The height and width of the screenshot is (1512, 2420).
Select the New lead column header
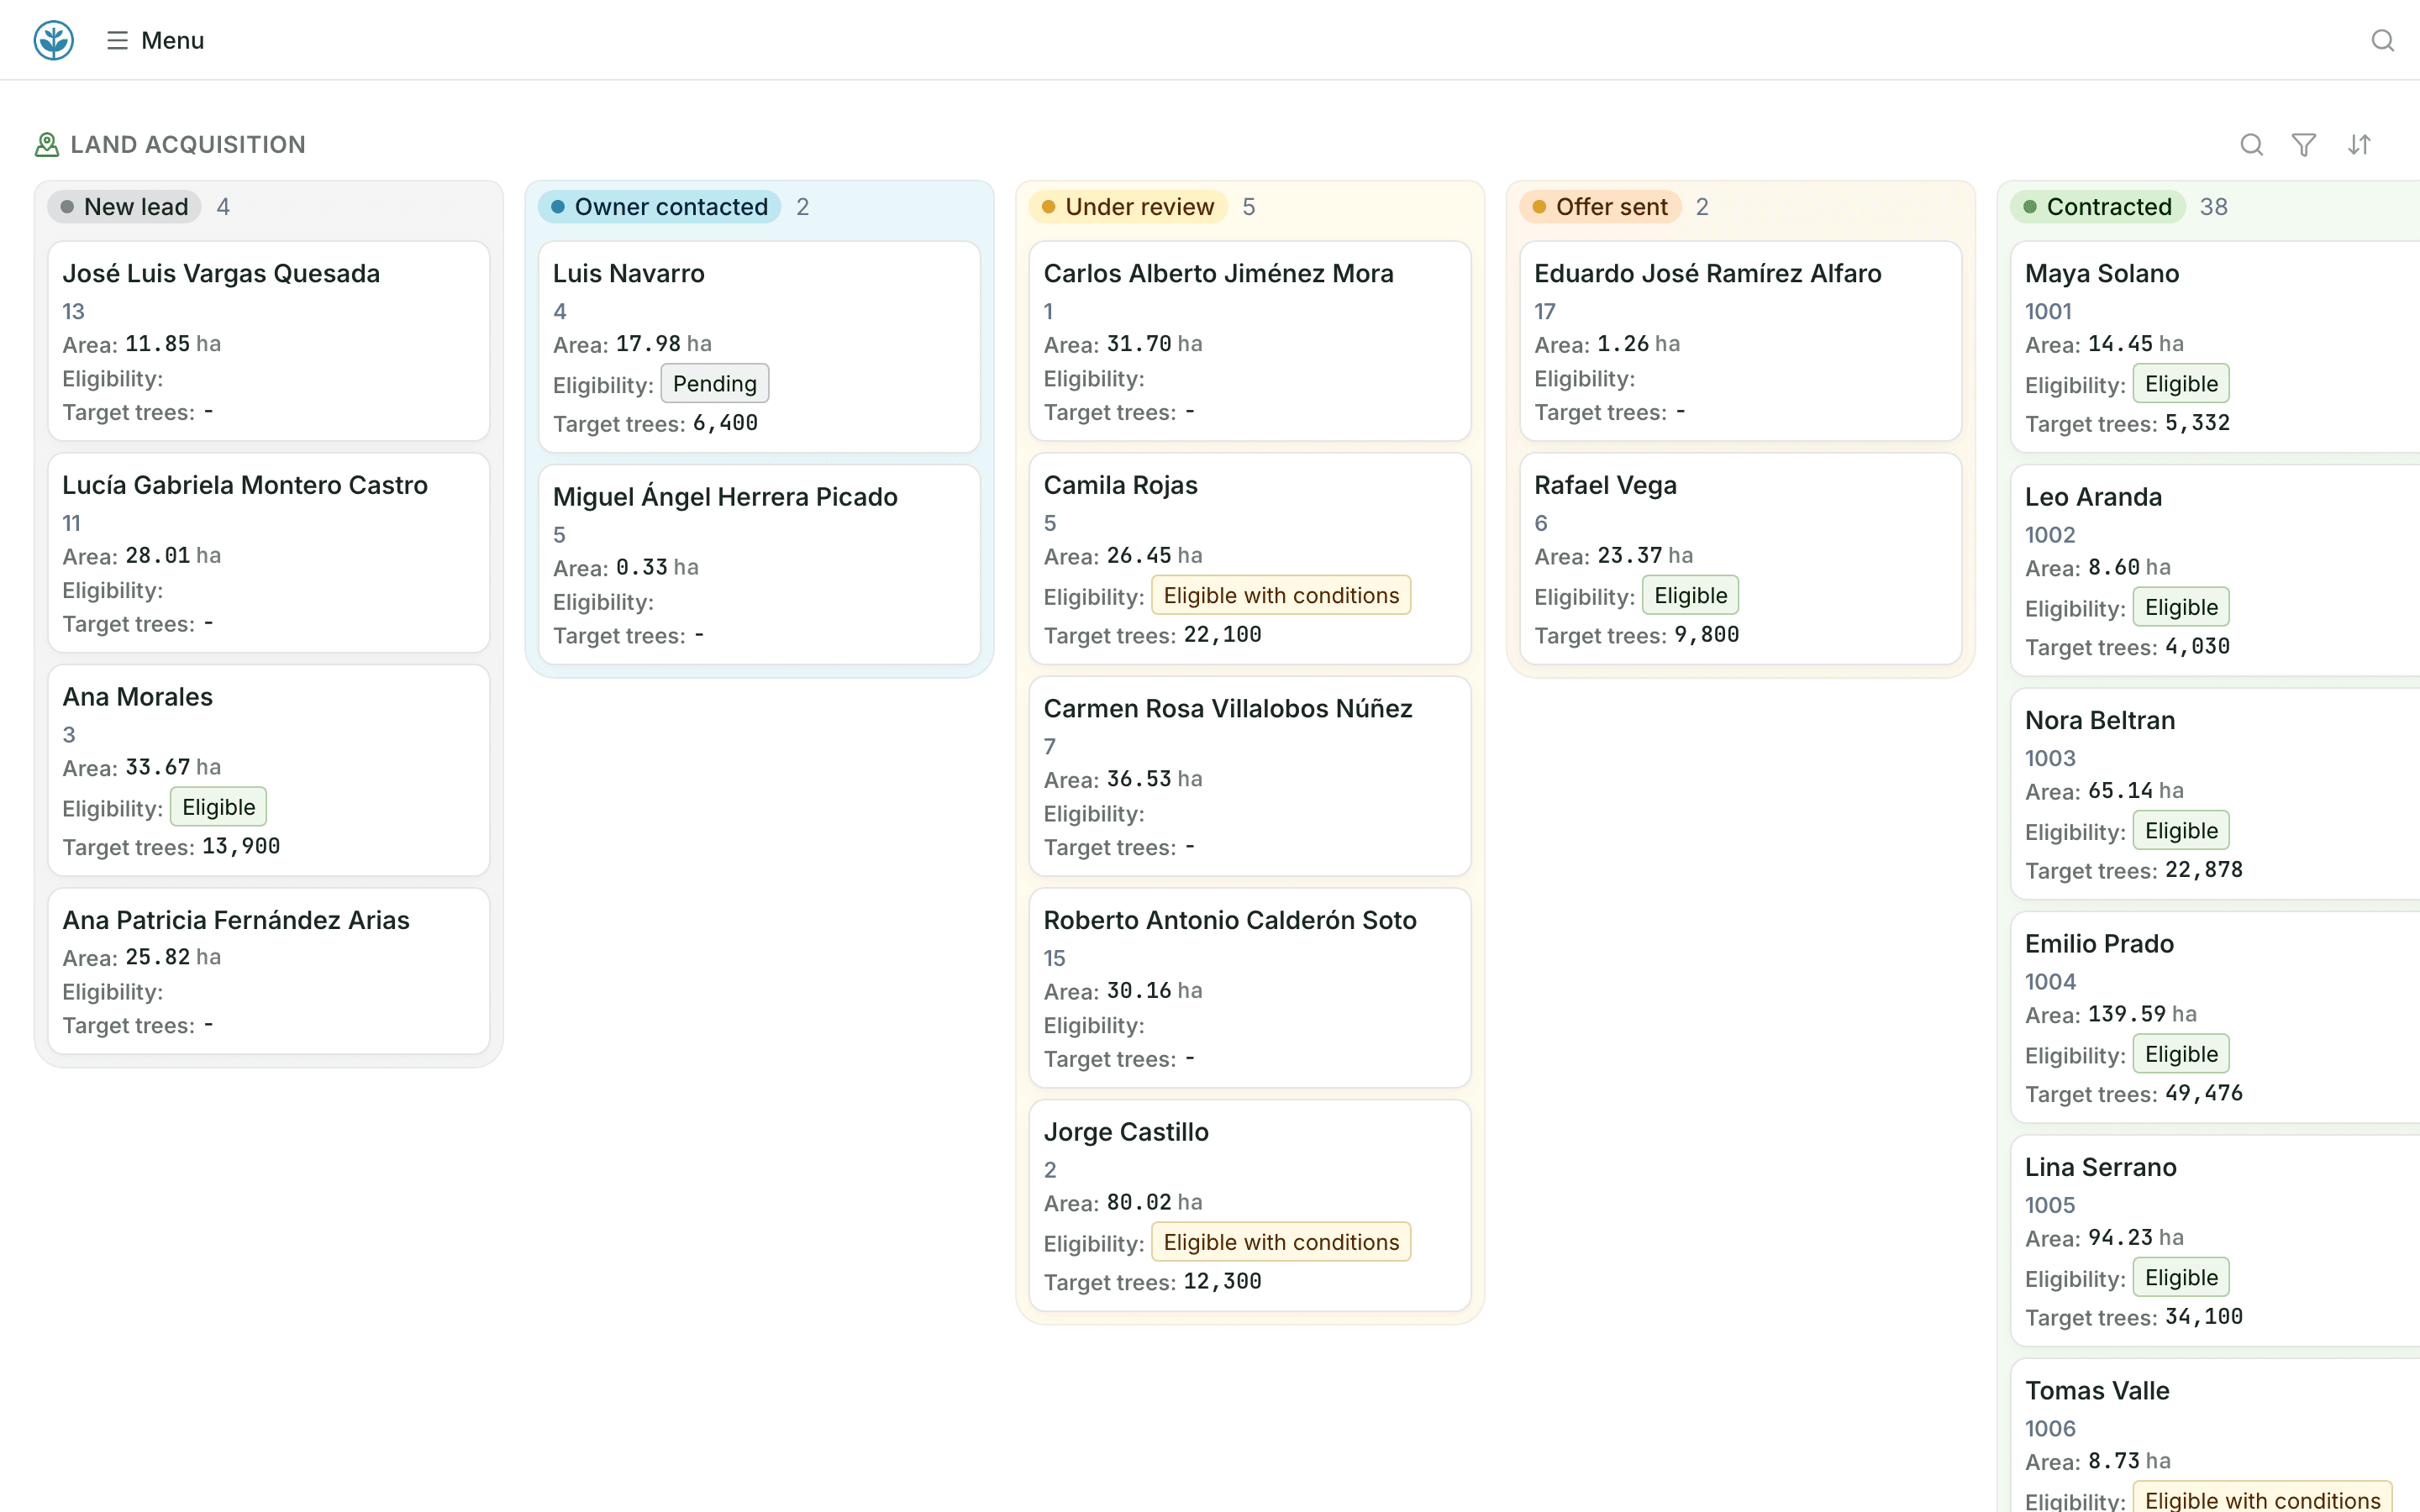(x=124, y=207)
